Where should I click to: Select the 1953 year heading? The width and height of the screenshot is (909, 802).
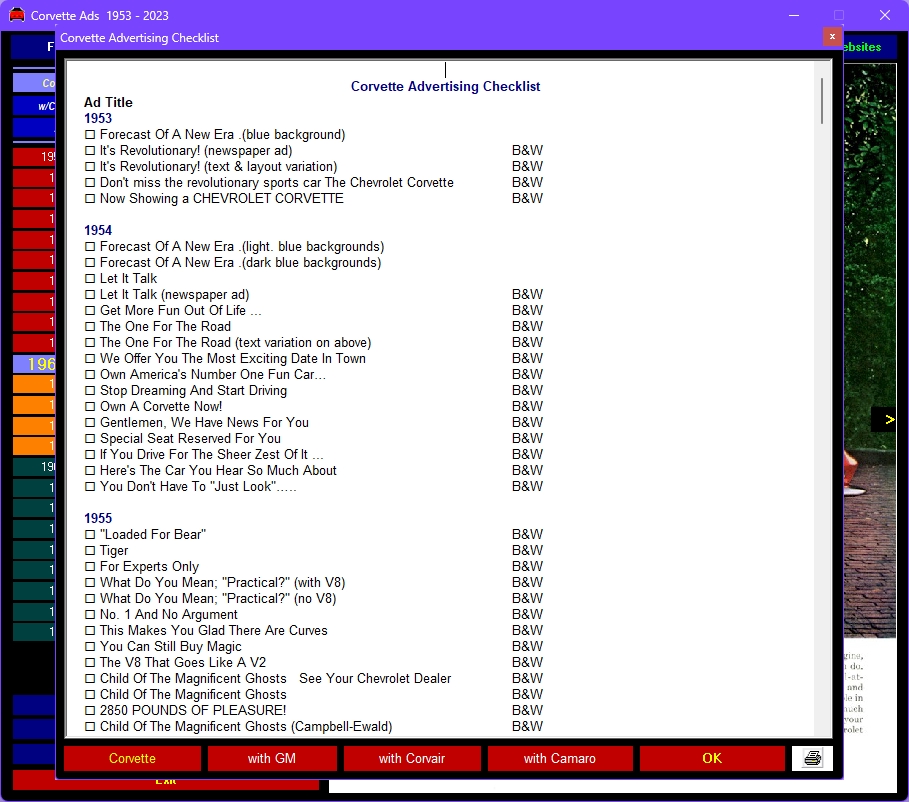coord(98,118)
